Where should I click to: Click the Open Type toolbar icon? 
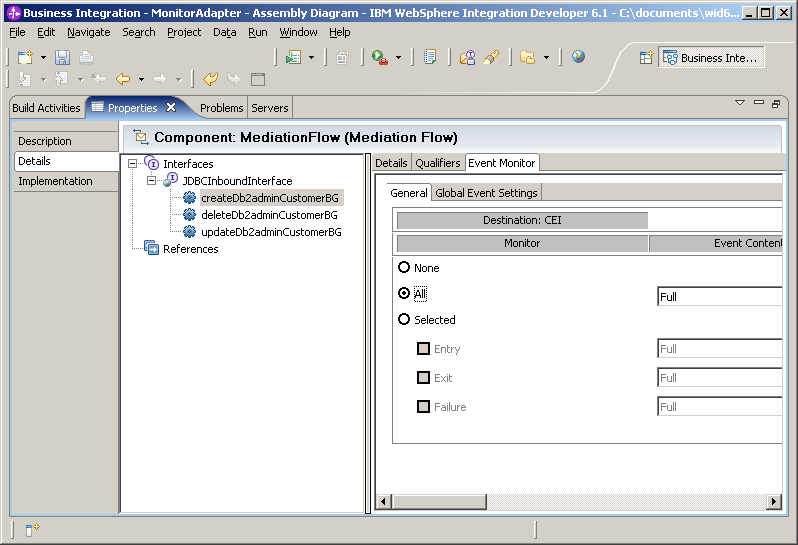tap(467, 58)
